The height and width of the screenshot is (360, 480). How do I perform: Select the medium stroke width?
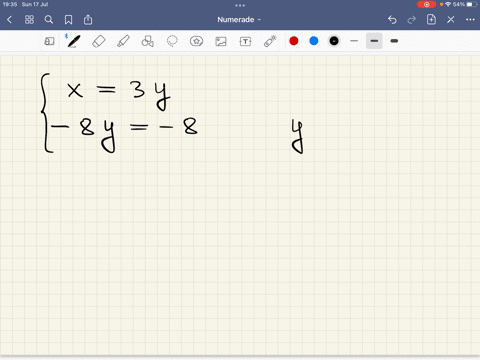[x=374, y=41]
